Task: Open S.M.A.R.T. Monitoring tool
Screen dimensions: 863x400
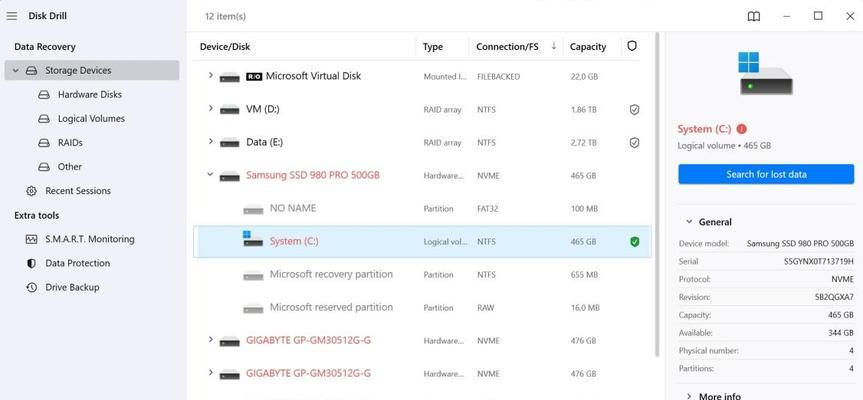Action: point(90,239)
